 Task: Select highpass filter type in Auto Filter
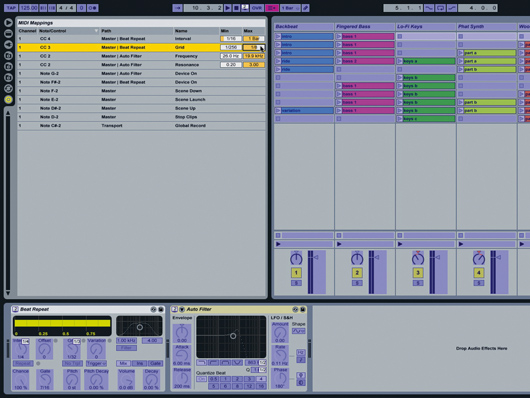[213, 362]
